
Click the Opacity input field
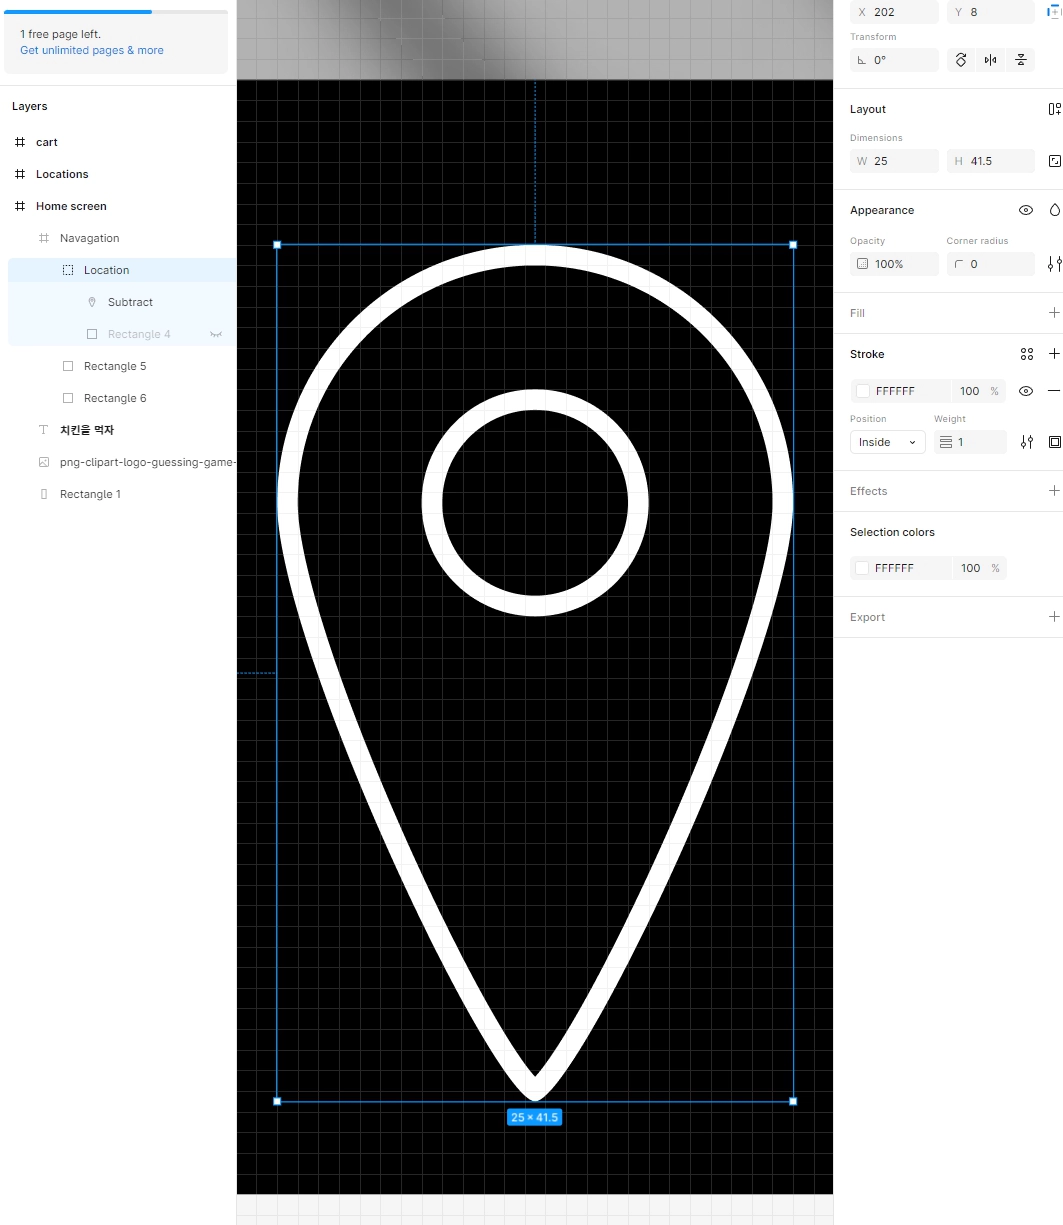click(894, 264)
